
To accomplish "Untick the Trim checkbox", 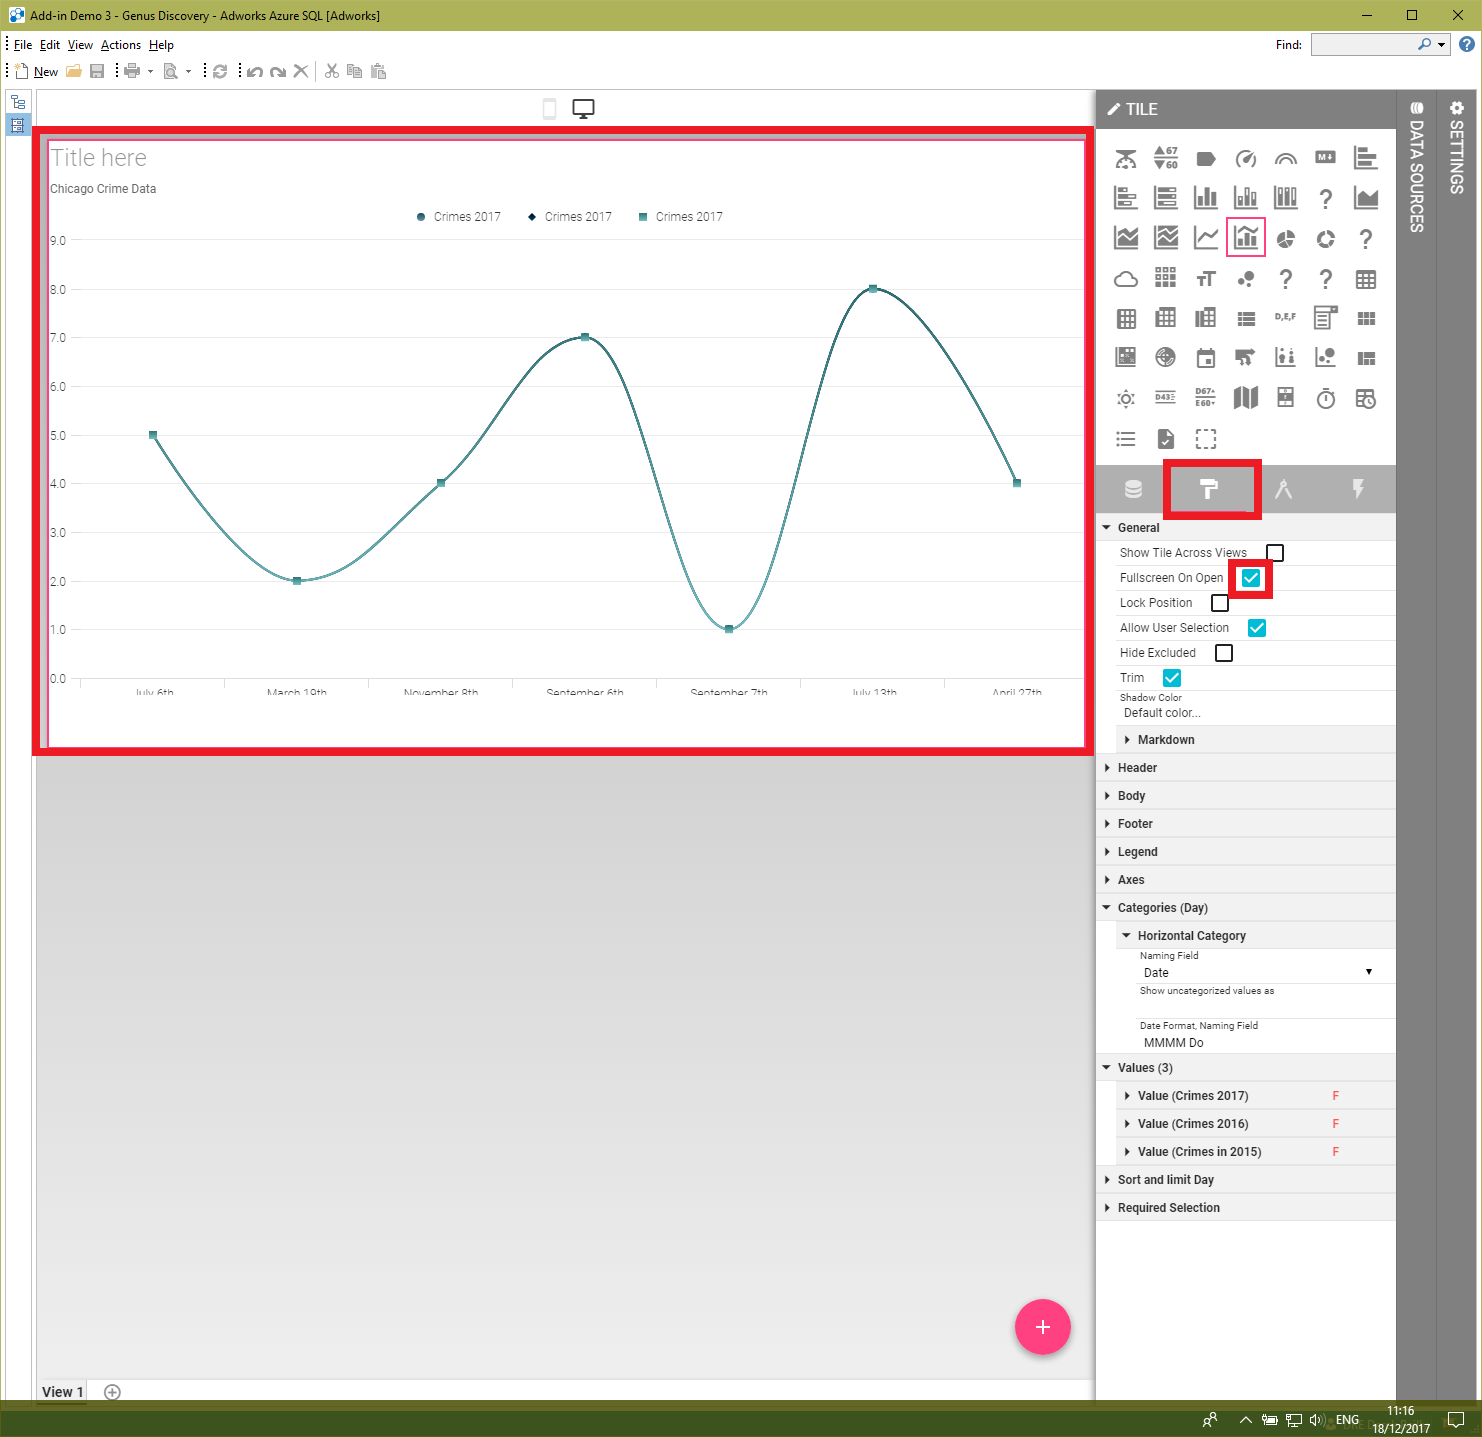I will pos(1172,678).
